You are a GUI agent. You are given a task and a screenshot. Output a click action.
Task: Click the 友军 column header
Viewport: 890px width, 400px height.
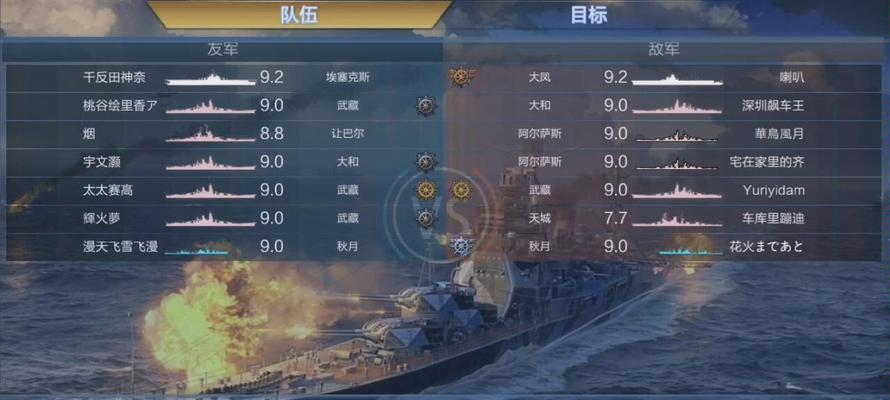[223, 49]
